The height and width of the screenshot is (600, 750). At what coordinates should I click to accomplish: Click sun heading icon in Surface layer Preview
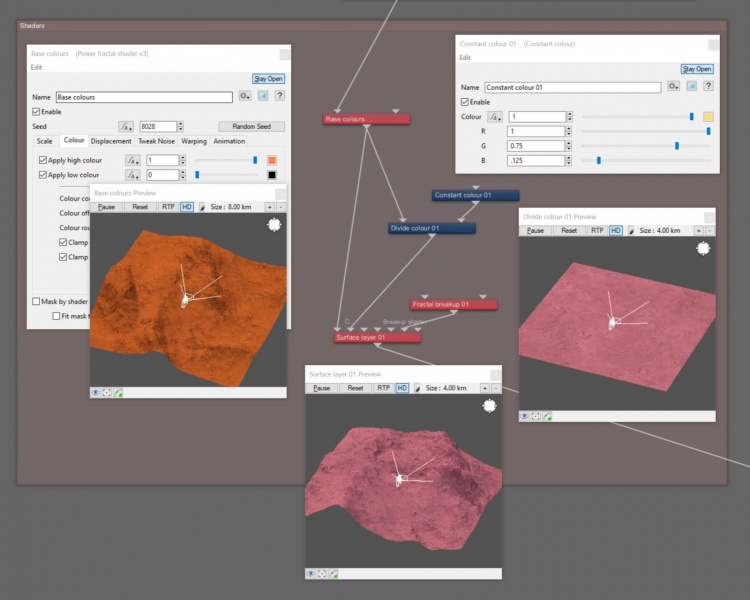click(489, 406)
